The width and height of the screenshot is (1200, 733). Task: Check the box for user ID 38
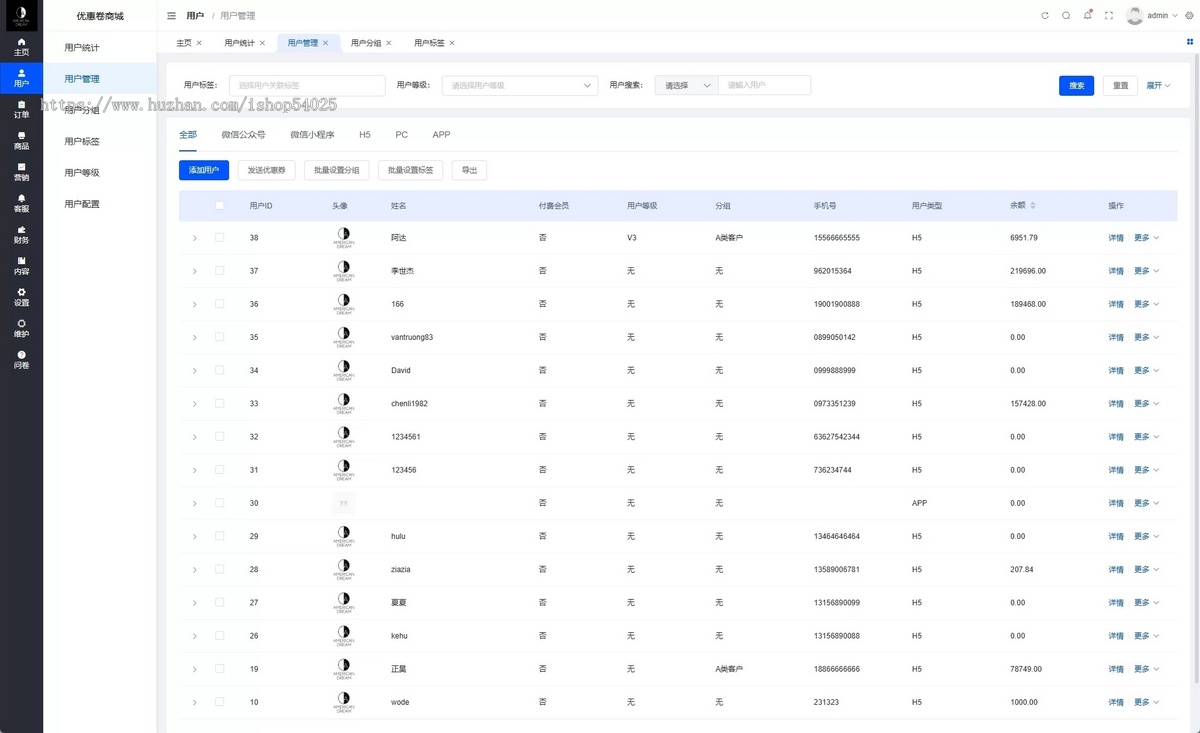(220, 238)
